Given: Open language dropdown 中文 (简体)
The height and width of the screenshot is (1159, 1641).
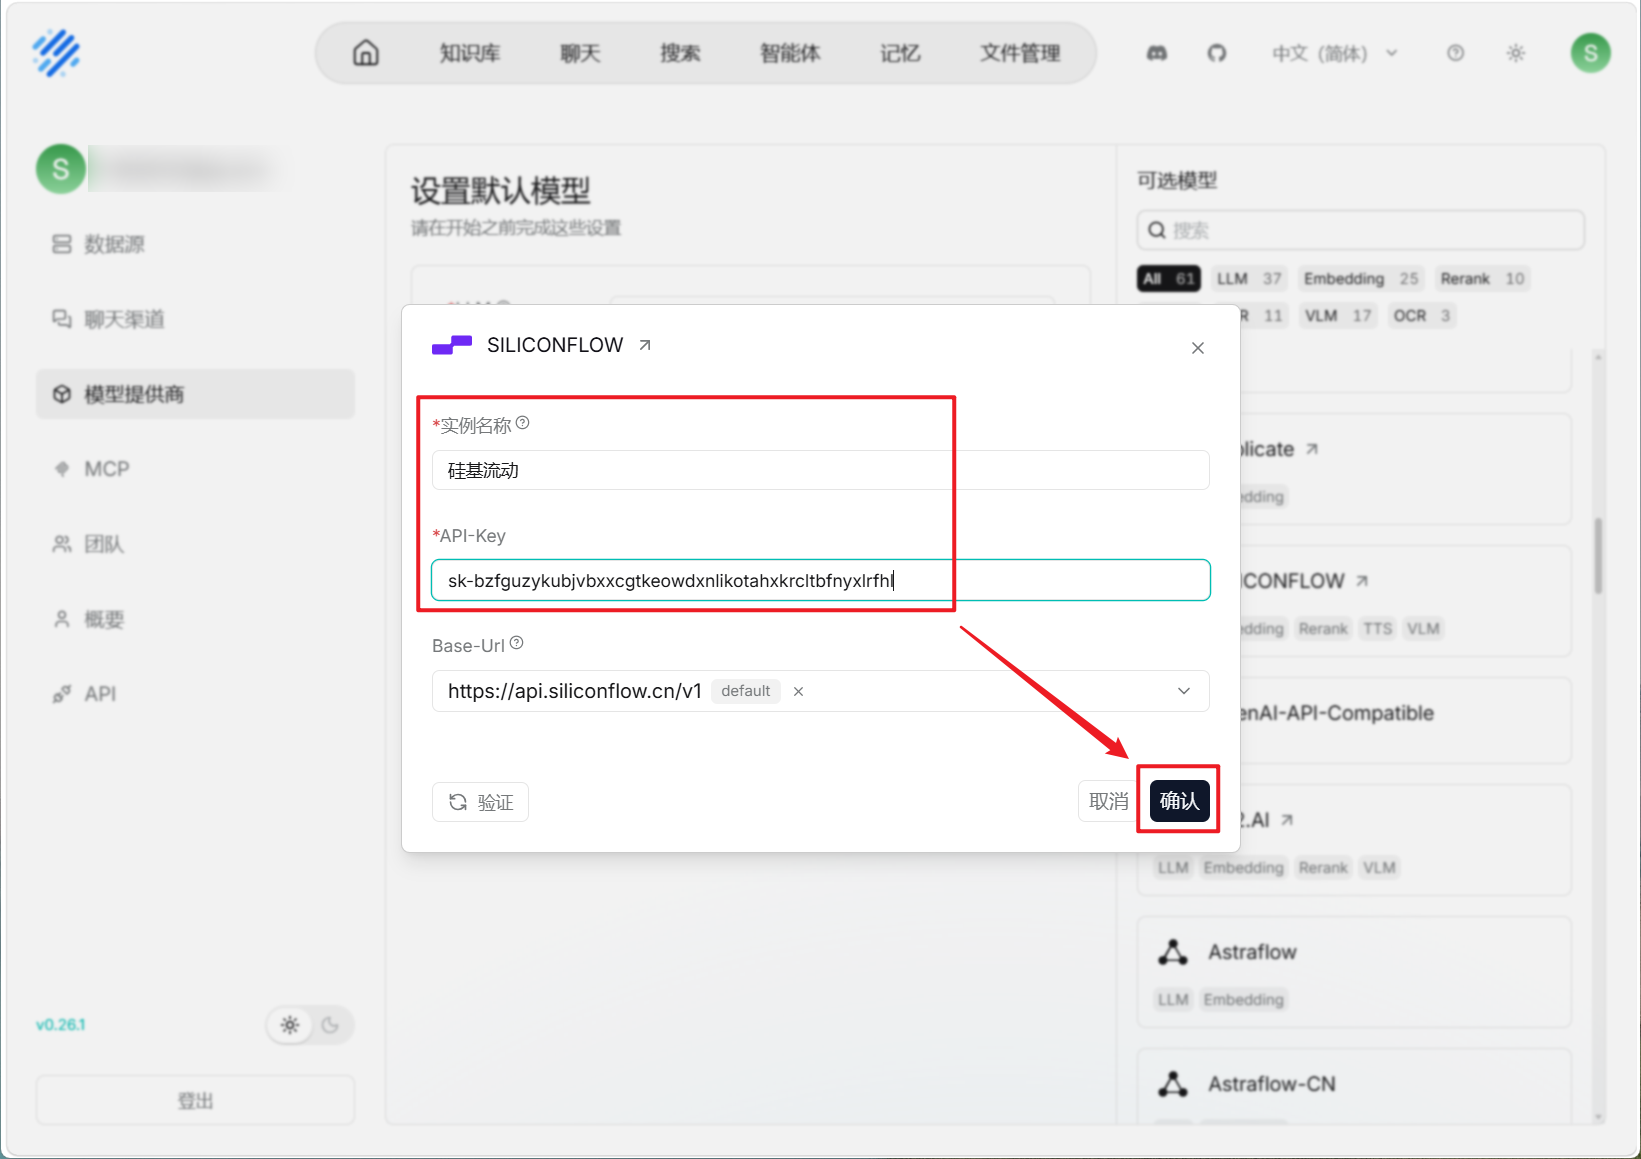Looking at the screenshot, I should [1335, 53].
